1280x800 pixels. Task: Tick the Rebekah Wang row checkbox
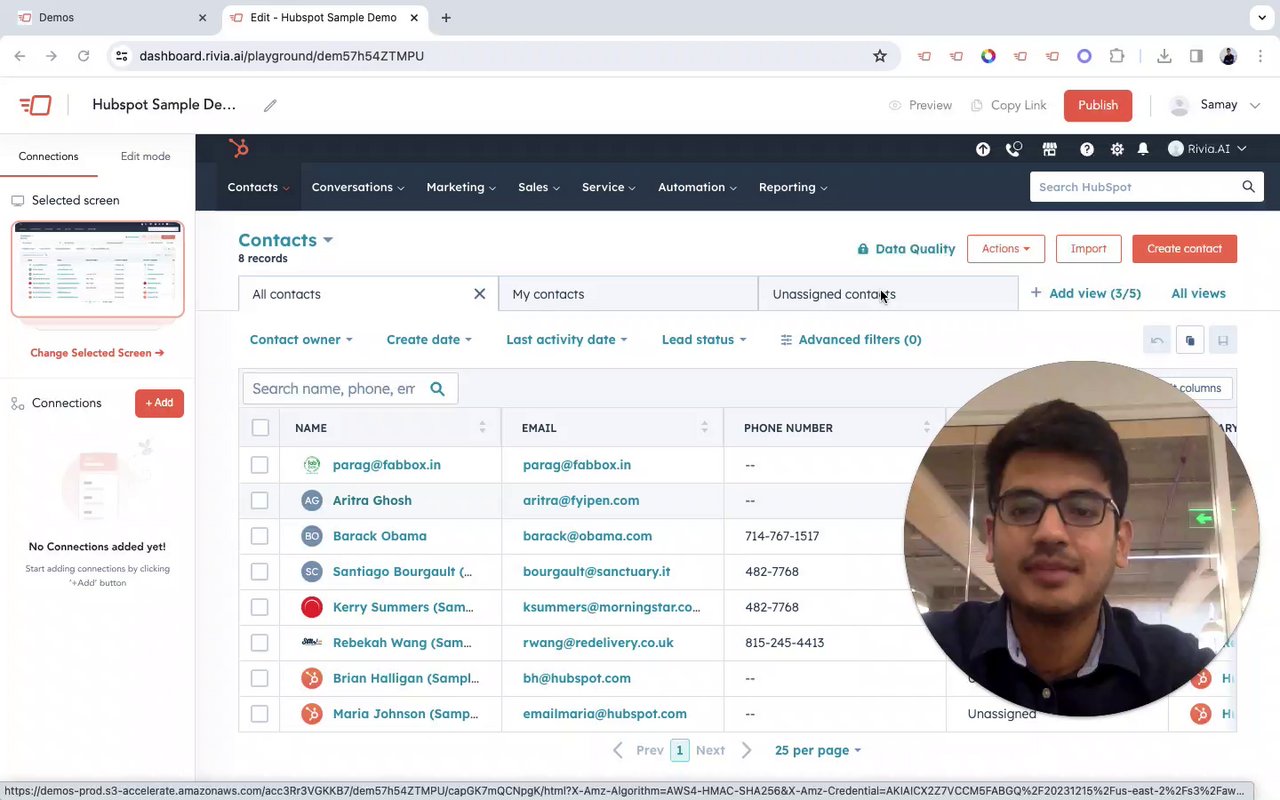(x=260, y=643)
